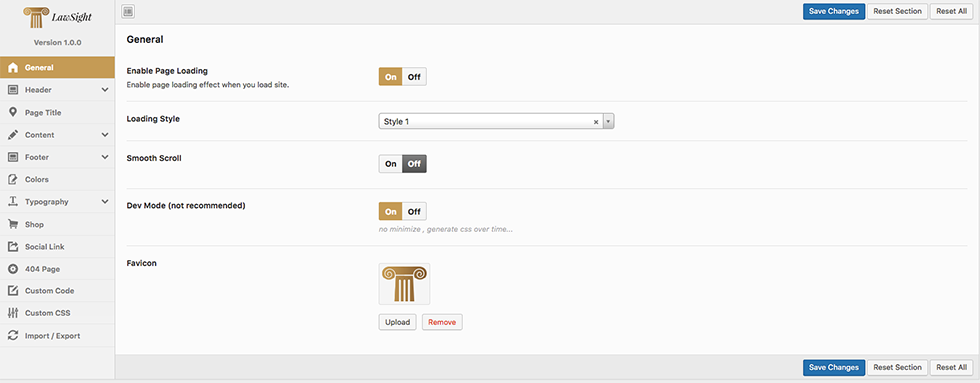Click the 404 Page circle icon
The image size is (980, 383).
point(12,269)
